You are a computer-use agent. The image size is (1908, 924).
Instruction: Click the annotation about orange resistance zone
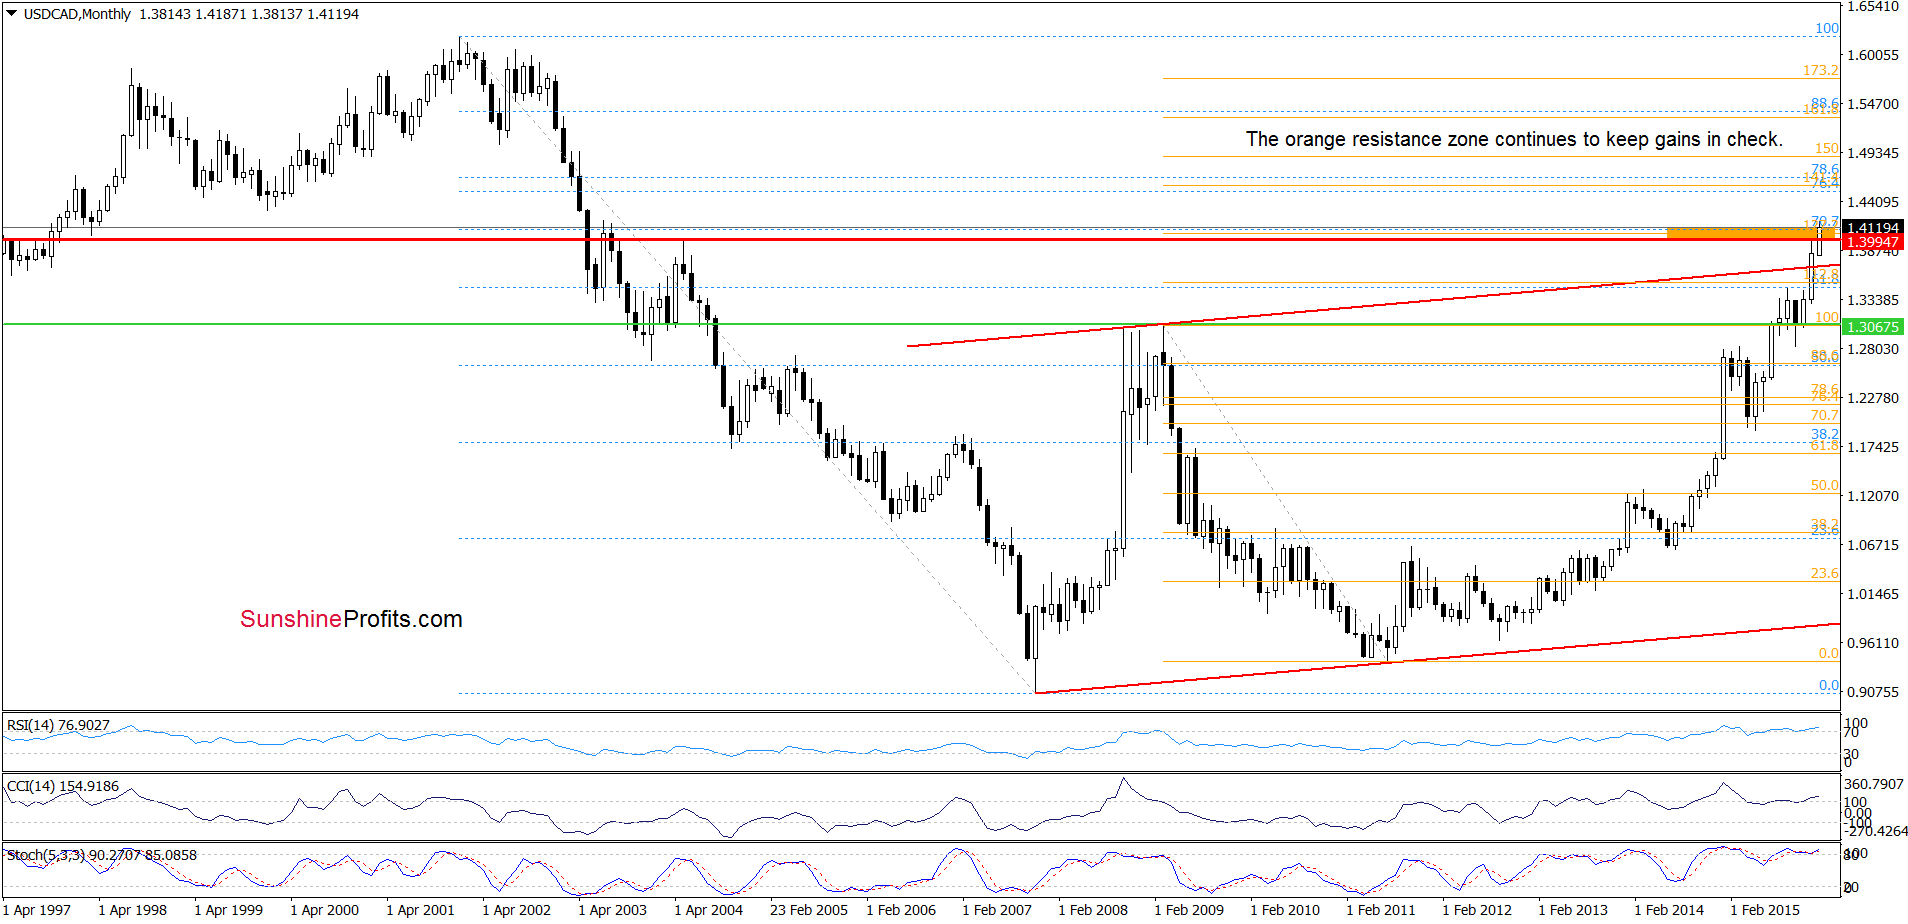1514,139
